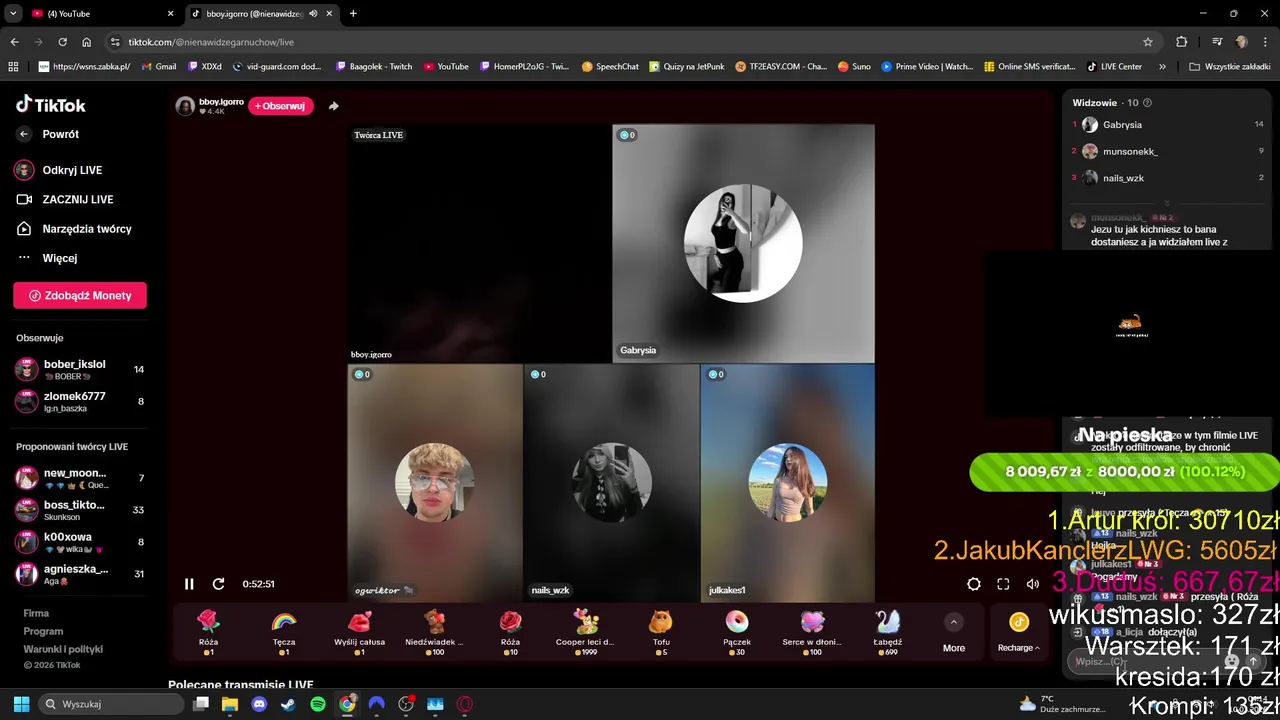Open k00xowa suggested live creator

(80, 542)
